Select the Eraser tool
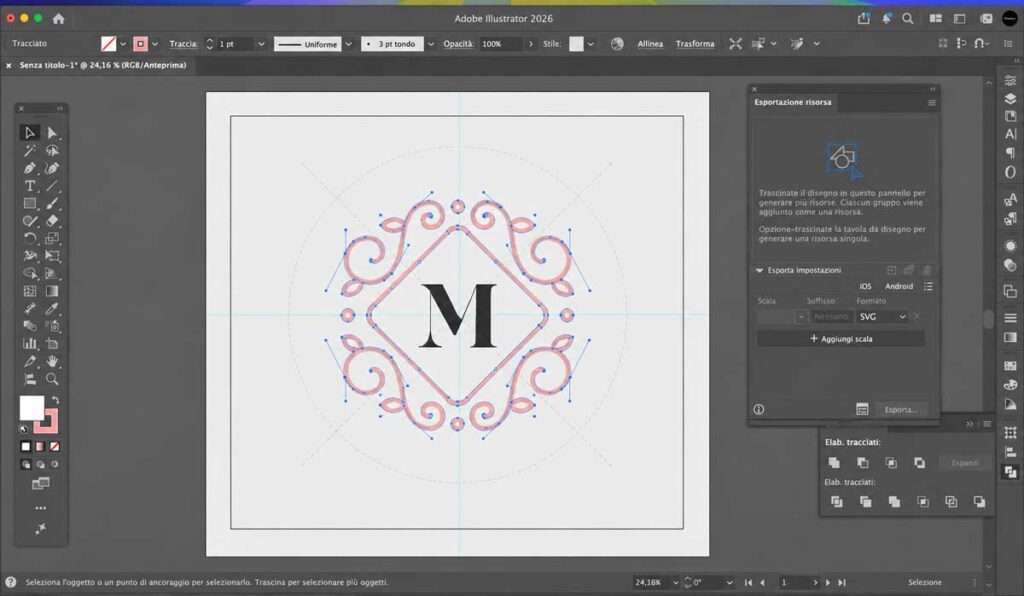Viewport: 1024px width, 596px height. 52,221
